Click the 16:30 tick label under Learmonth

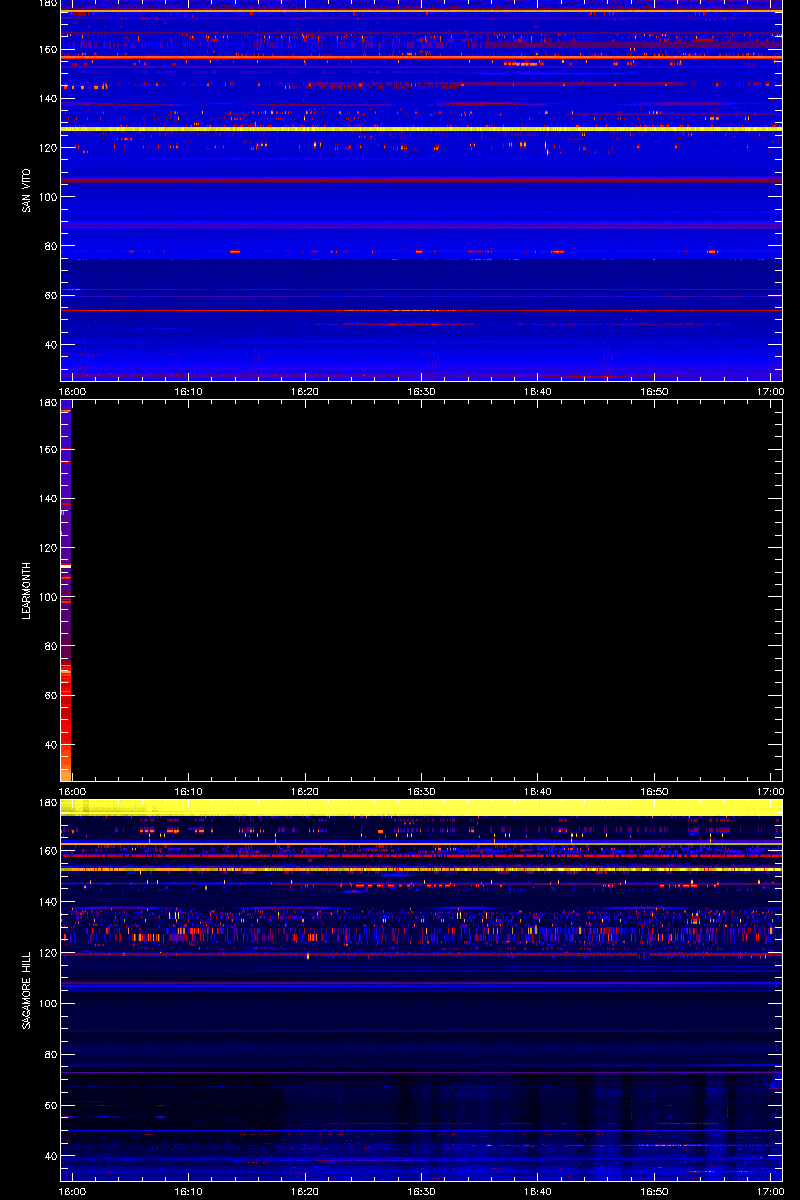421,791
